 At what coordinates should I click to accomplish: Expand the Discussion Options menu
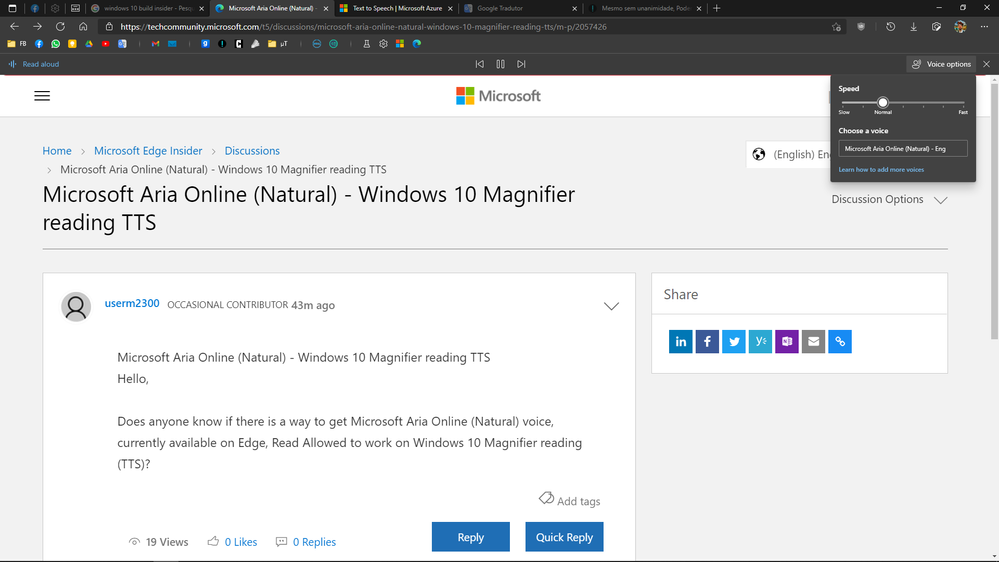pos(889,199)
